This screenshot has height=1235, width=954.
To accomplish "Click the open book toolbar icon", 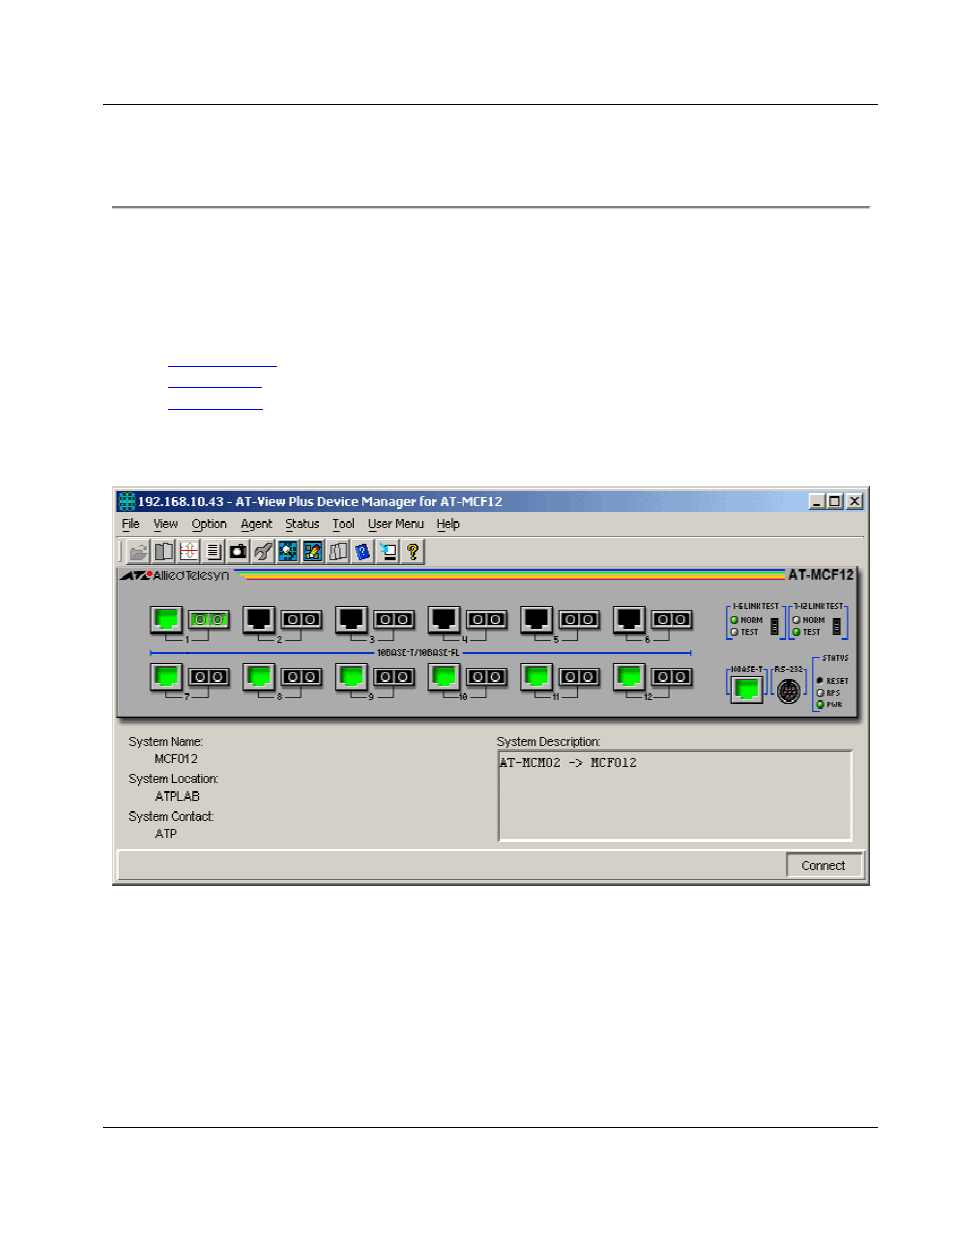I will 164,551.
